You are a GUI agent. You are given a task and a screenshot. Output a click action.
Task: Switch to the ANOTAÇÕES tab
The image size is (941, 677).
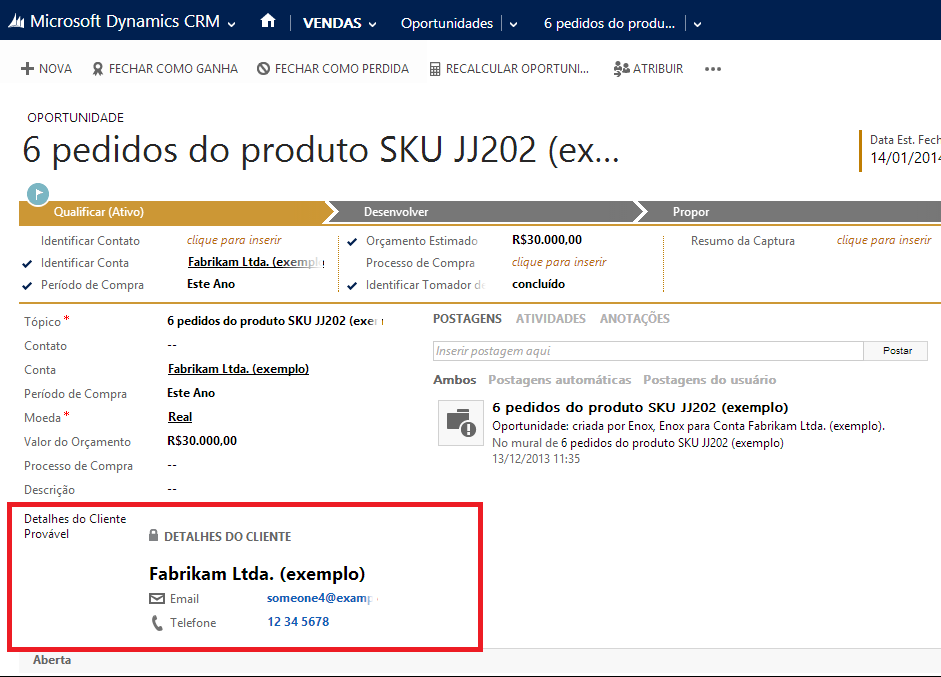click(634, 319)
